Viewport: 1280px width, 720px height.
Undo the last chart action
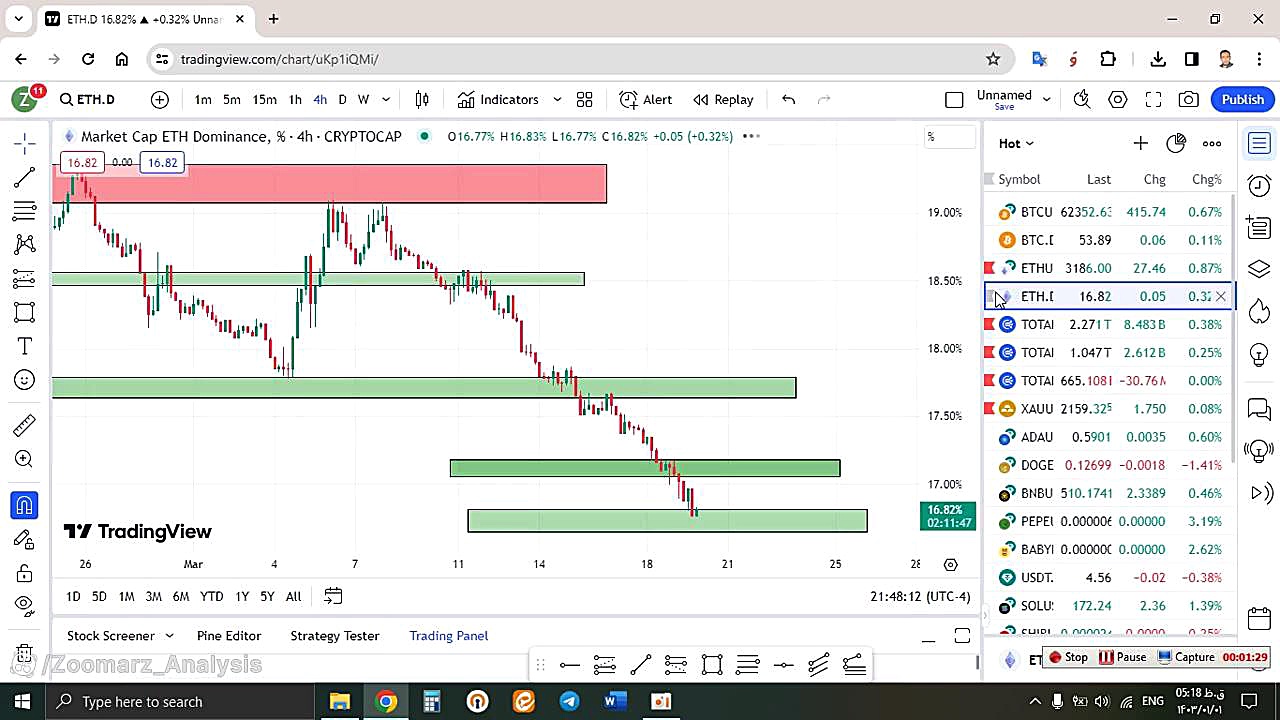tap(789, 99)
